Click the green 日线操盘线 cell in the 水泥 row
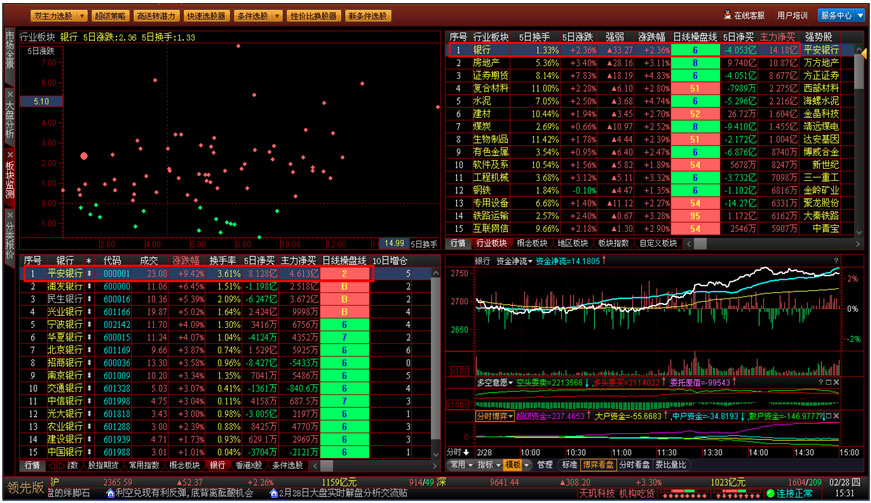This screenshot has height=503, width=871. pos(695,101)
